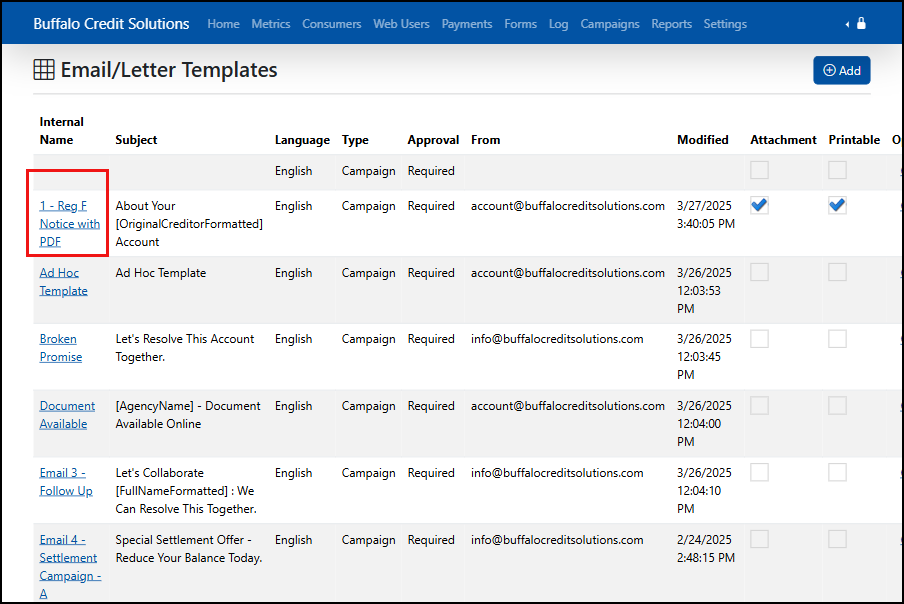Open the Forms menu item
This screenshot has height=604, width=904.
[x=521, y=24]
